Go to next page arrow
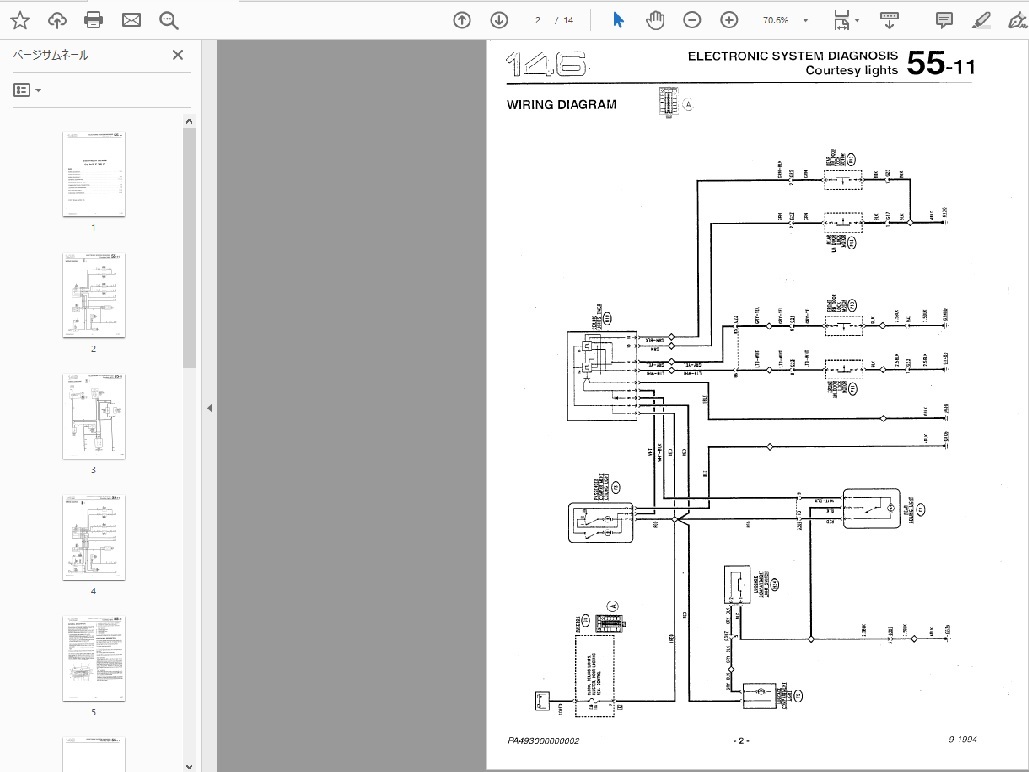 [499, 20]
